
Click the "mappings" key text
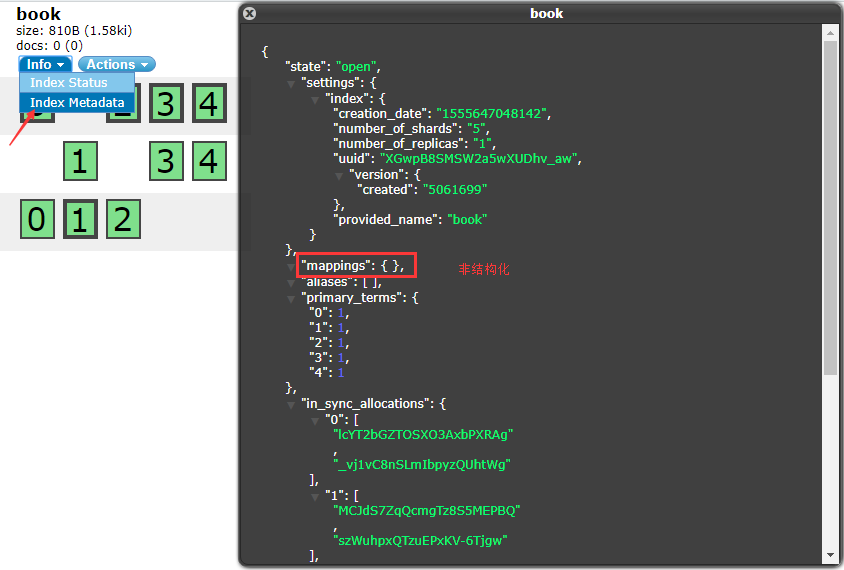337,266
